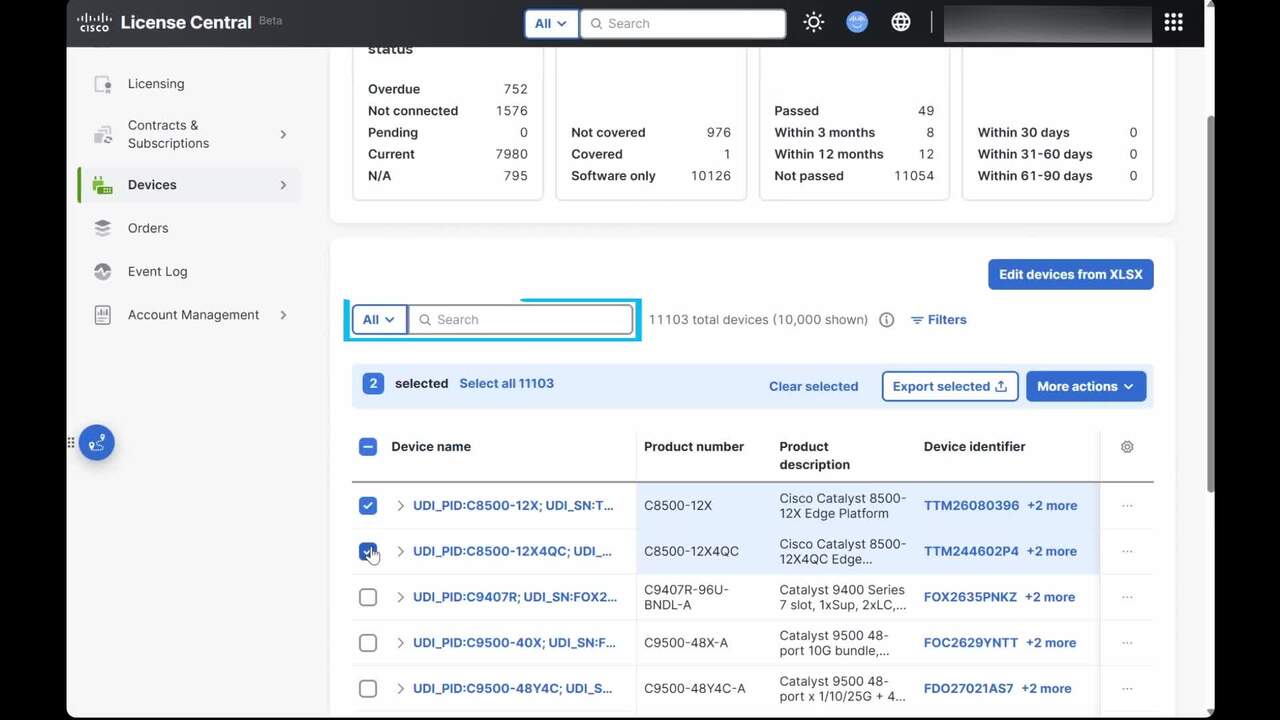Click the info icon next to total devices
The height and width of the screenshot is (720, 1280).
click(x=886, y=320)
